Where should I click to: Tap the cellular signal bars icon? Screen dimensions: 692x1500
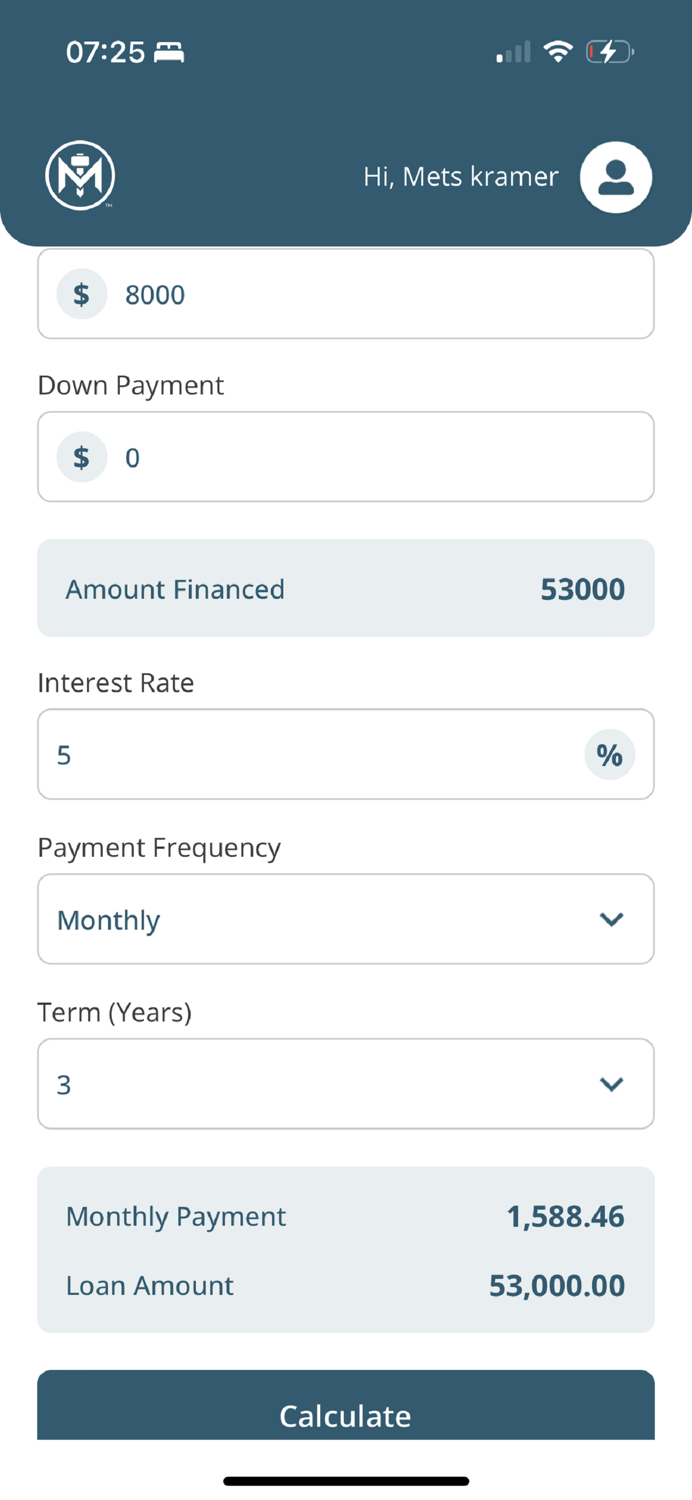513,52
